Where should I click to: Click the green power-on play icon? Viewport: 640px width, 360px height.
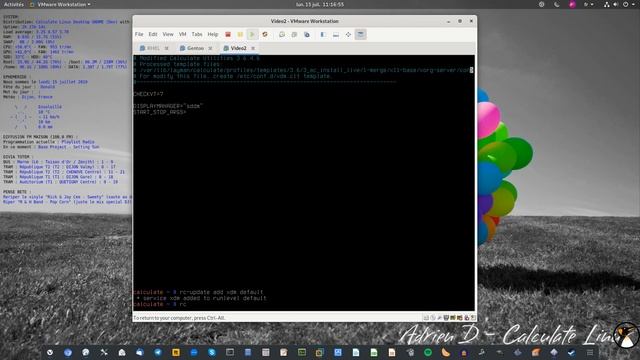(252, 35)
